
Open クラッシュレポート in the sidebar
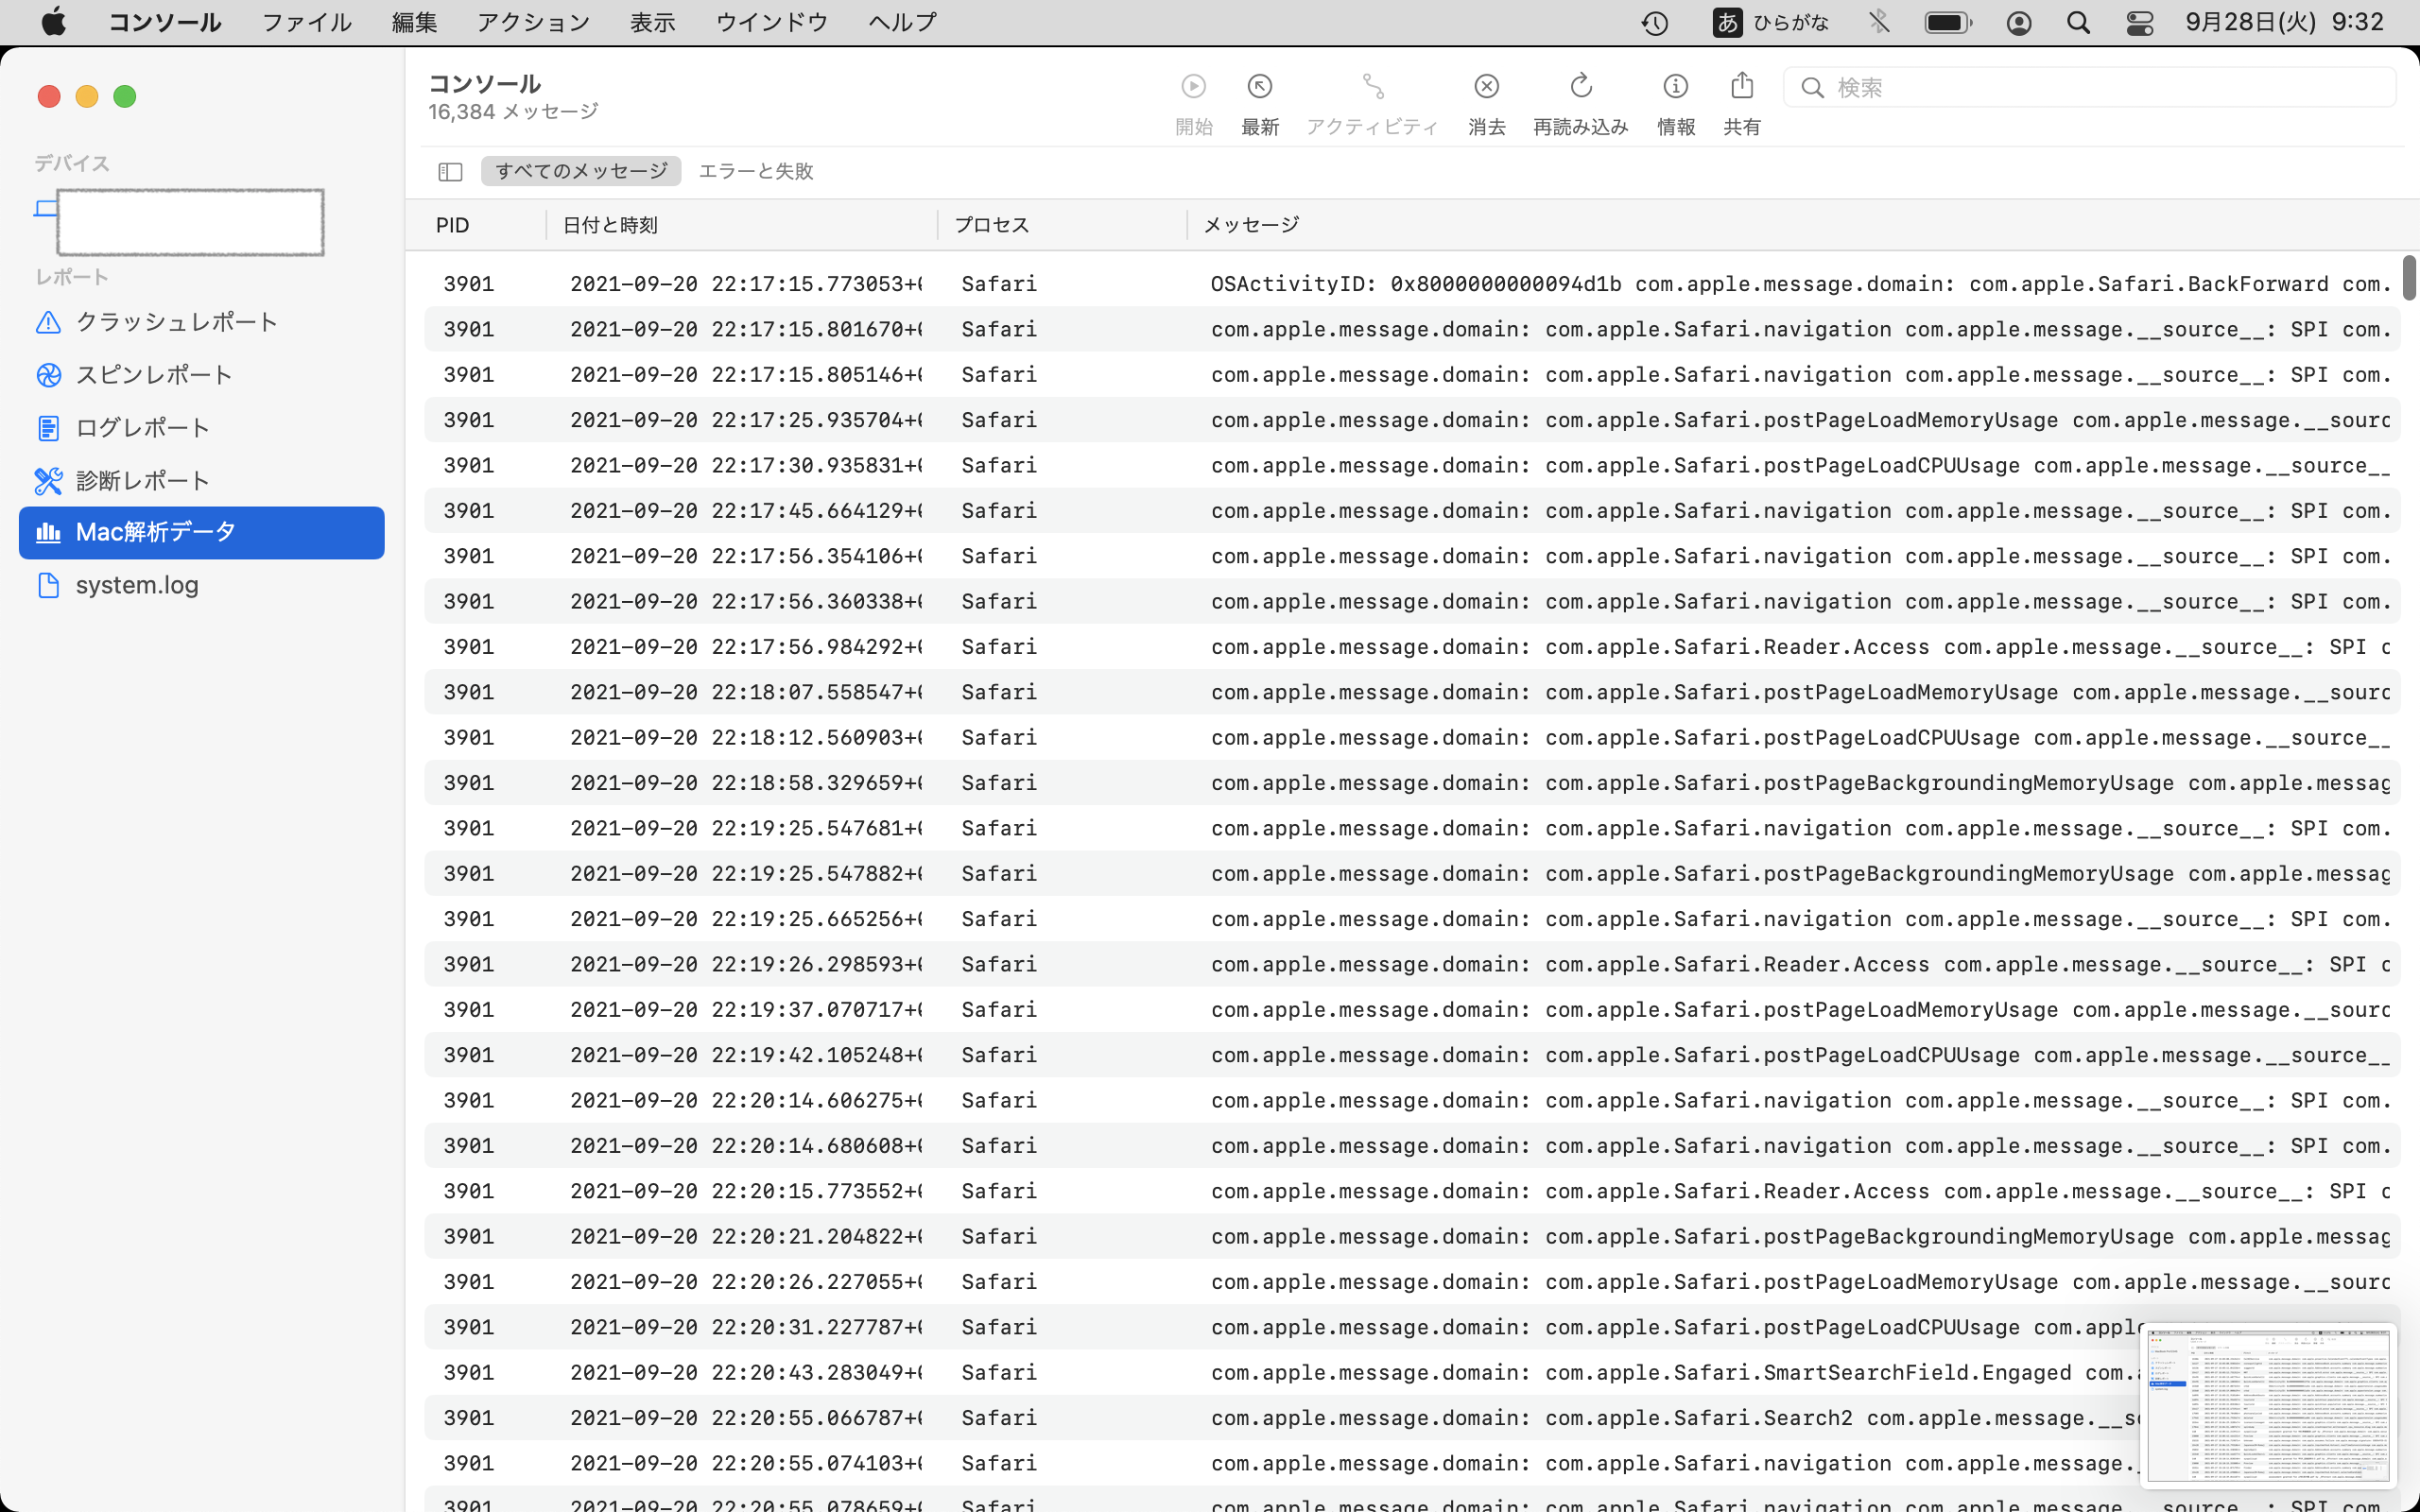click(x=176, y=322)
